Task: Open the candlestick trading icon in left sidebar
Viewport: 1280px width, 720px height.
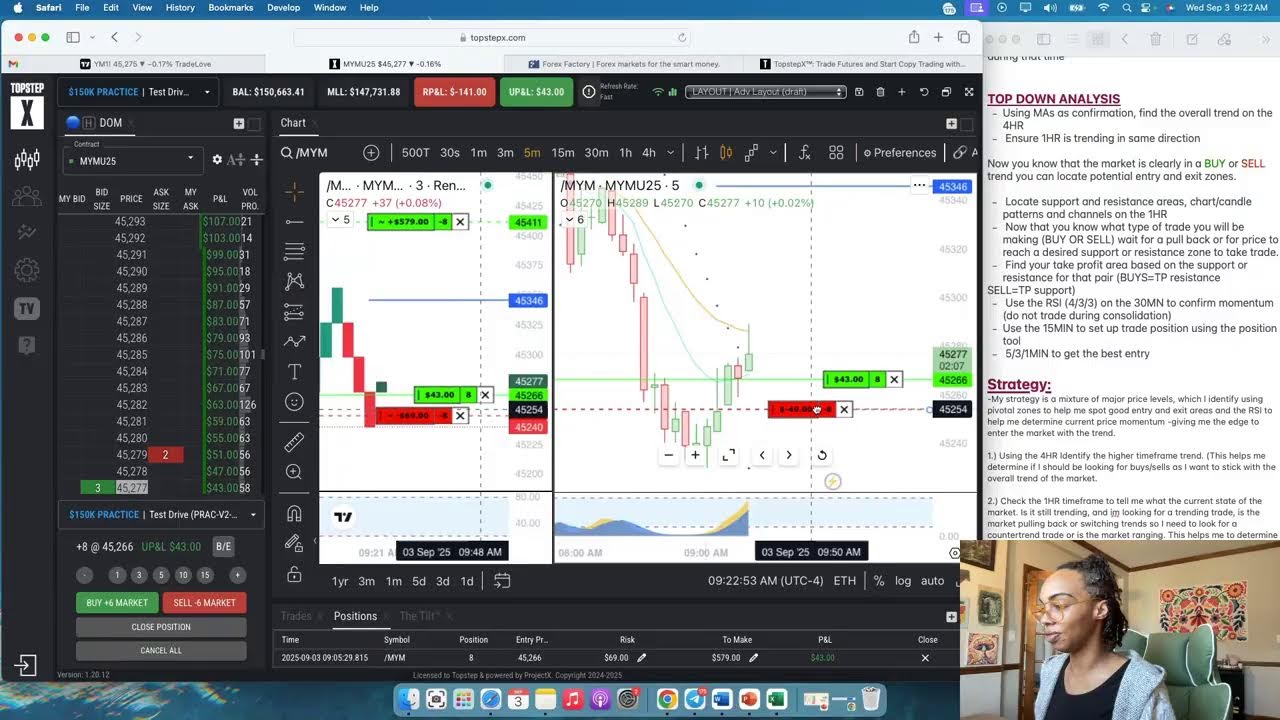Action: click(27, 160)
